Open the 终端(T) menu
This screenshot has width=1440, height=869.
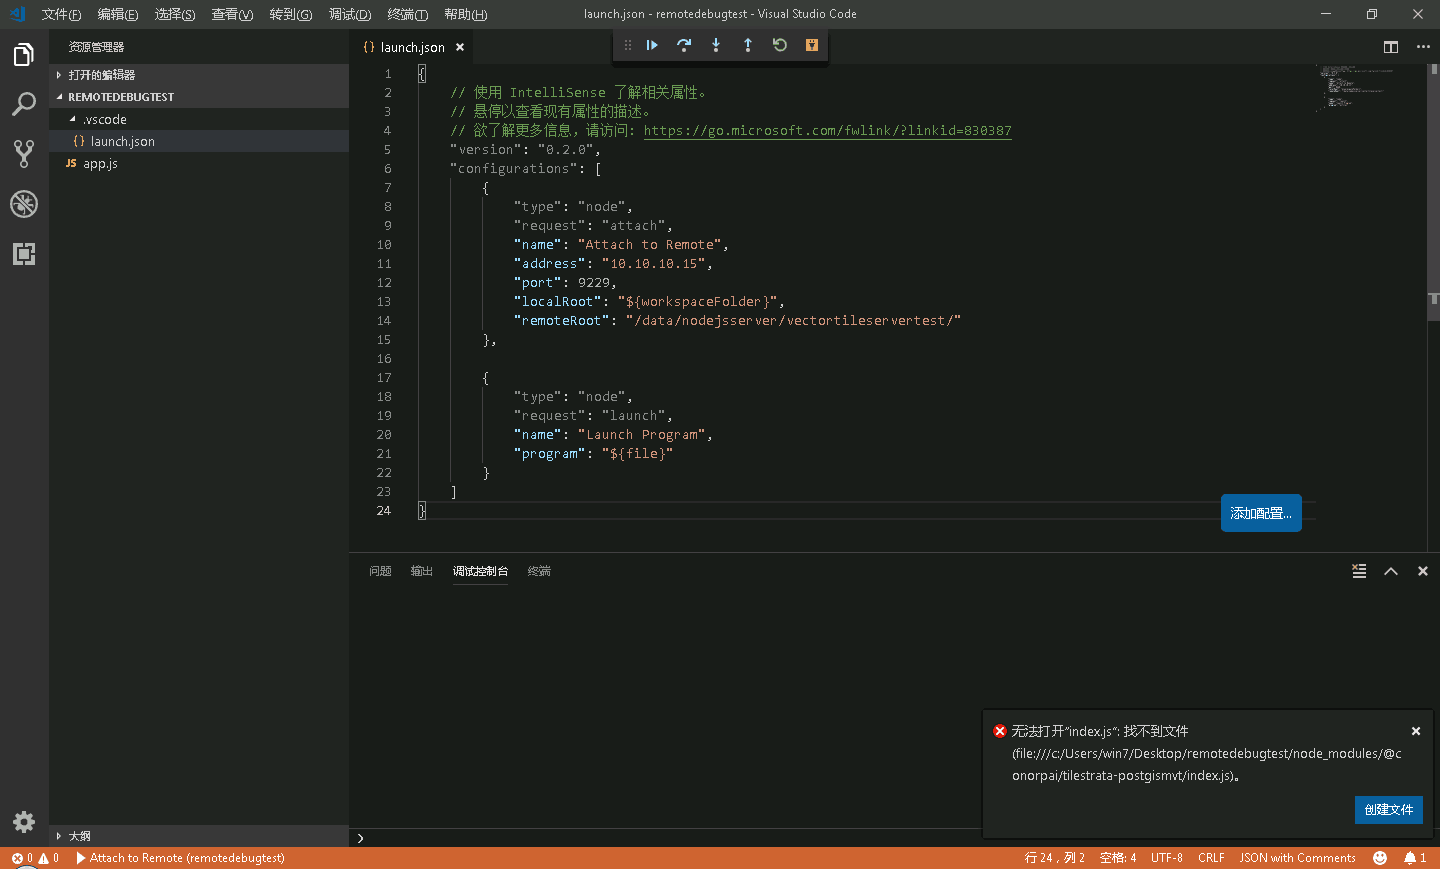[407, 14]
